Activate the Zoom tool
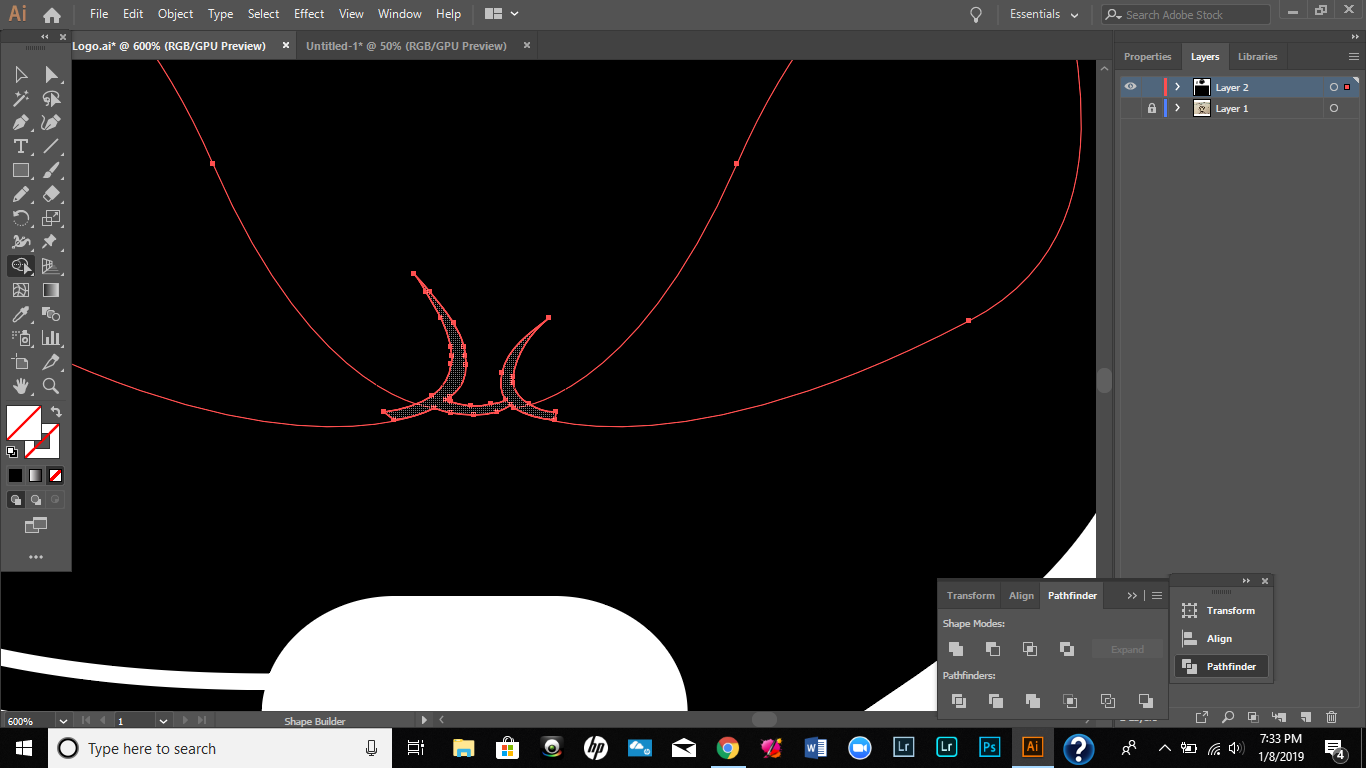The height and width of the screenshot is (768, 1366). 50,386
